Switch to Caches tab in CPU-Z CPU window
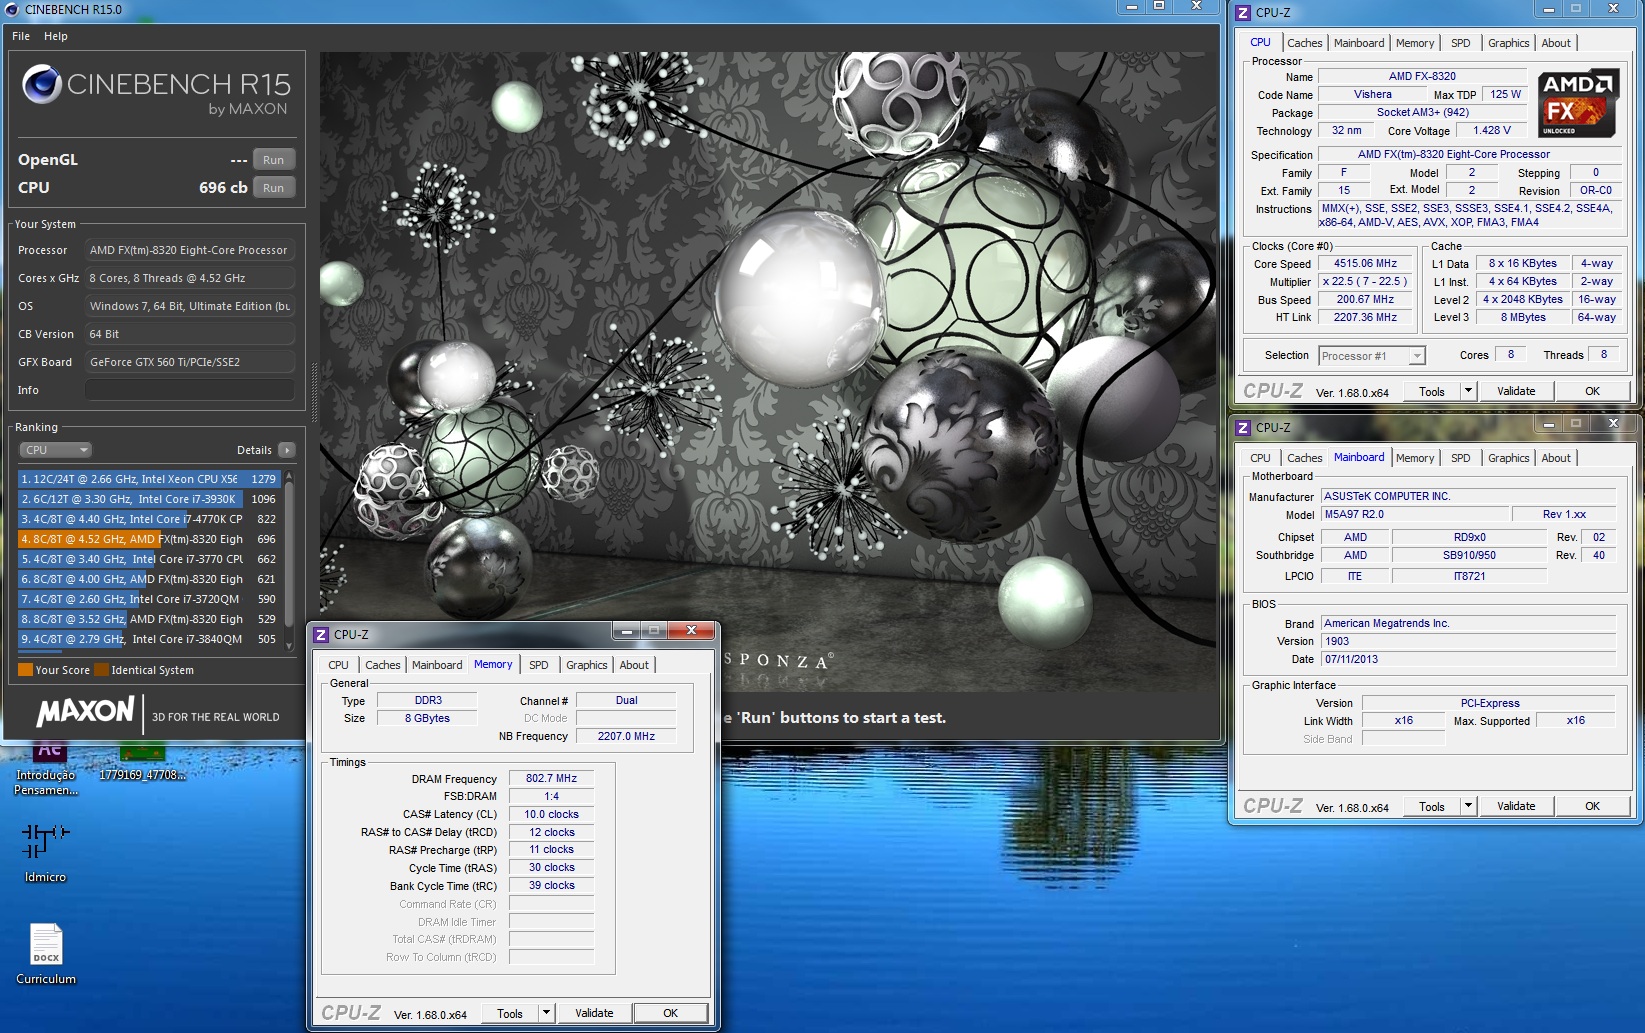This screenshot has width=1645, height=1033. pyautogui.click(x=1304, y=43)
